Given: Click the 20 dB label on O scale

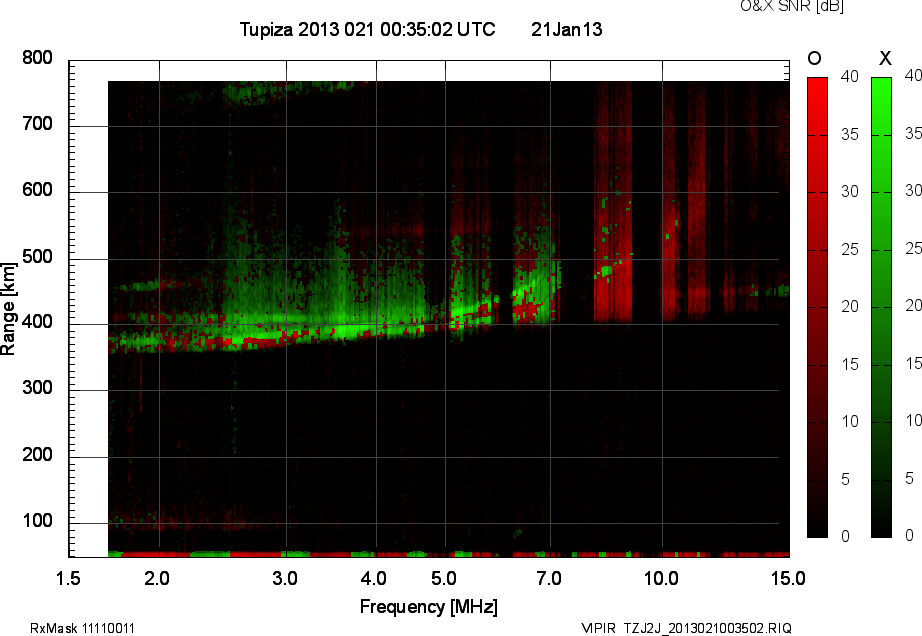Looking at the screenshot, I should 849,306.
